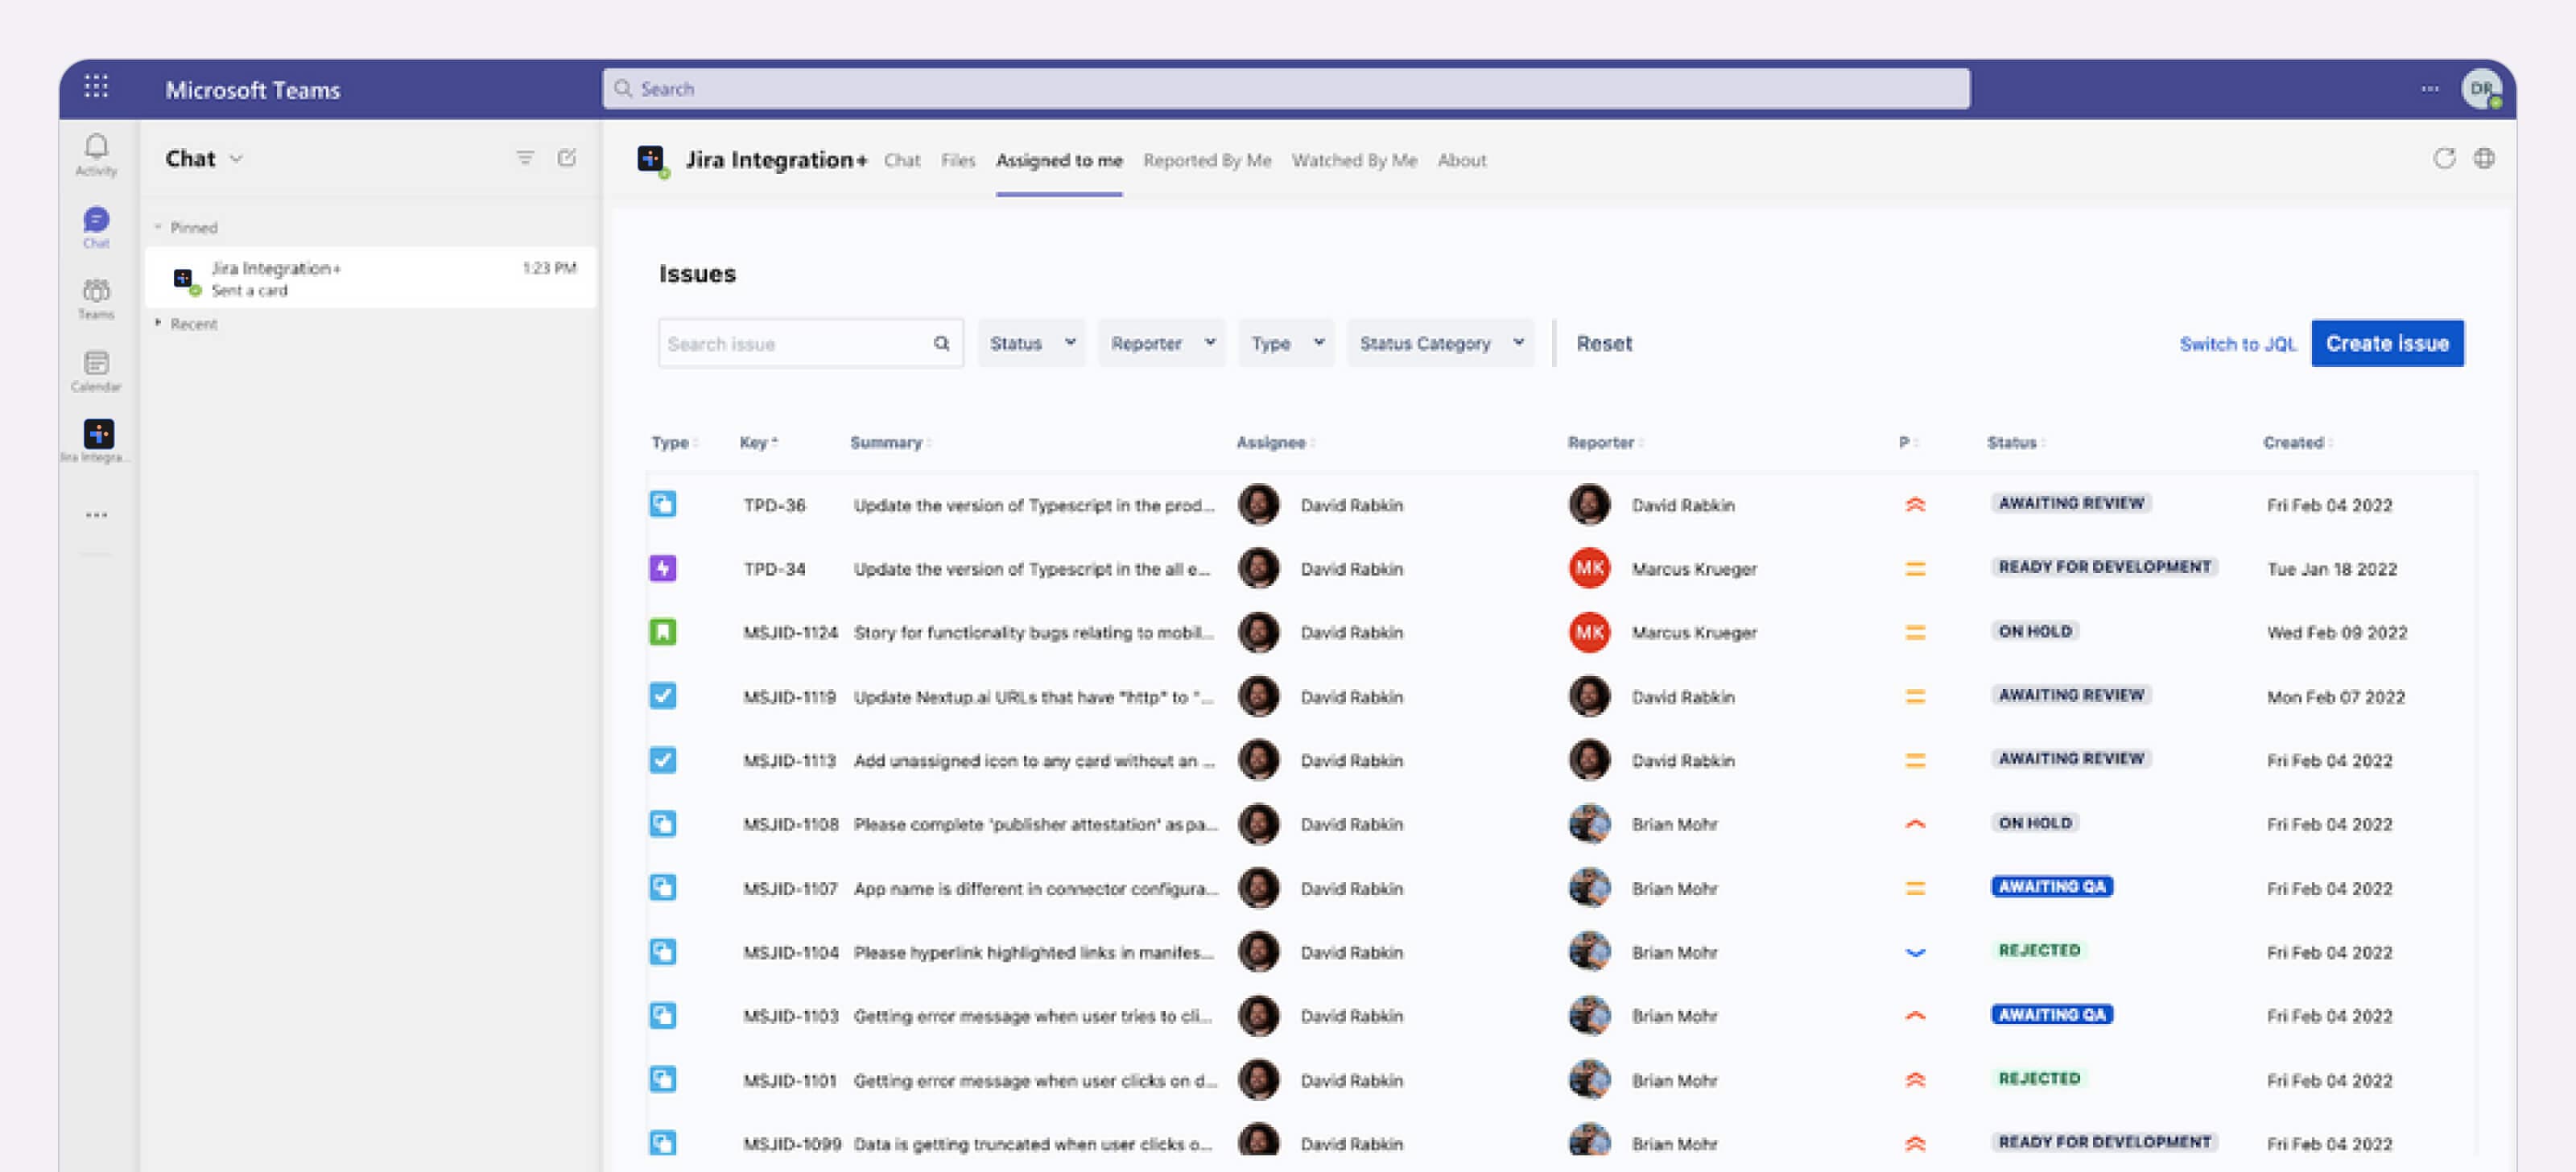Image resolution: width=2576 pixels, height=1172 pixels.
Task: Start a new chat with compose icon
Action: (x=567, y=158)
